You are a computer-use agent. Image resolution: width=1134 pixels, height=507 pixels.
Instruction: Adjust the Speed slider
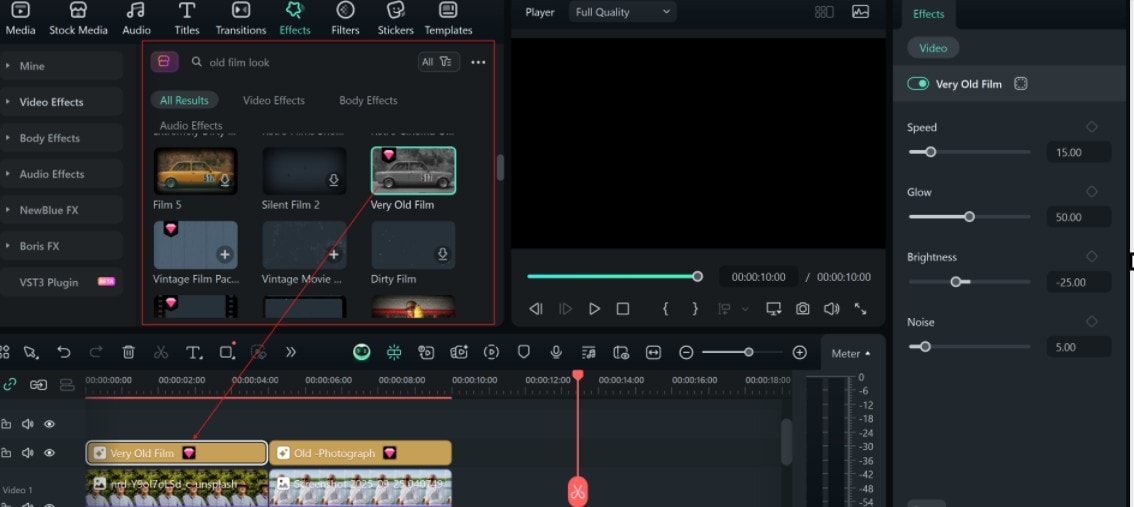click(x=969, y=152)
